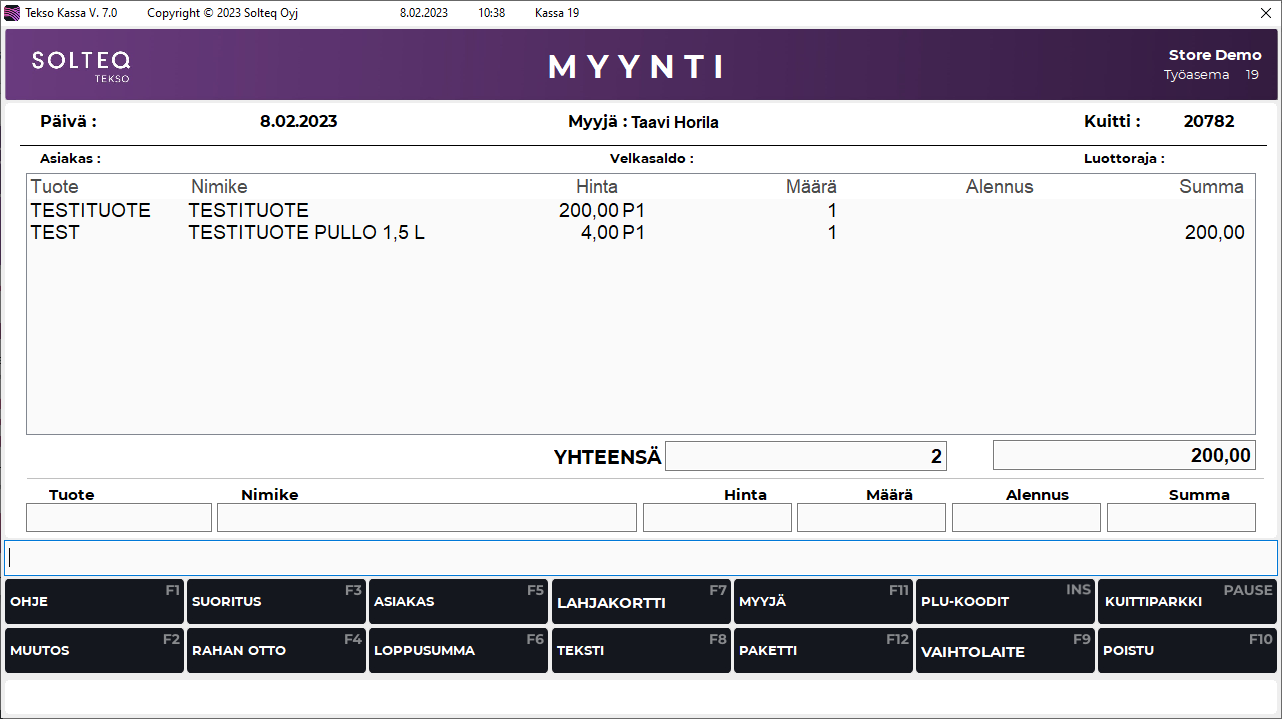Open KUITTIPARKKI receipt parking
The image size is (1282, 719).
(1187, 602)
